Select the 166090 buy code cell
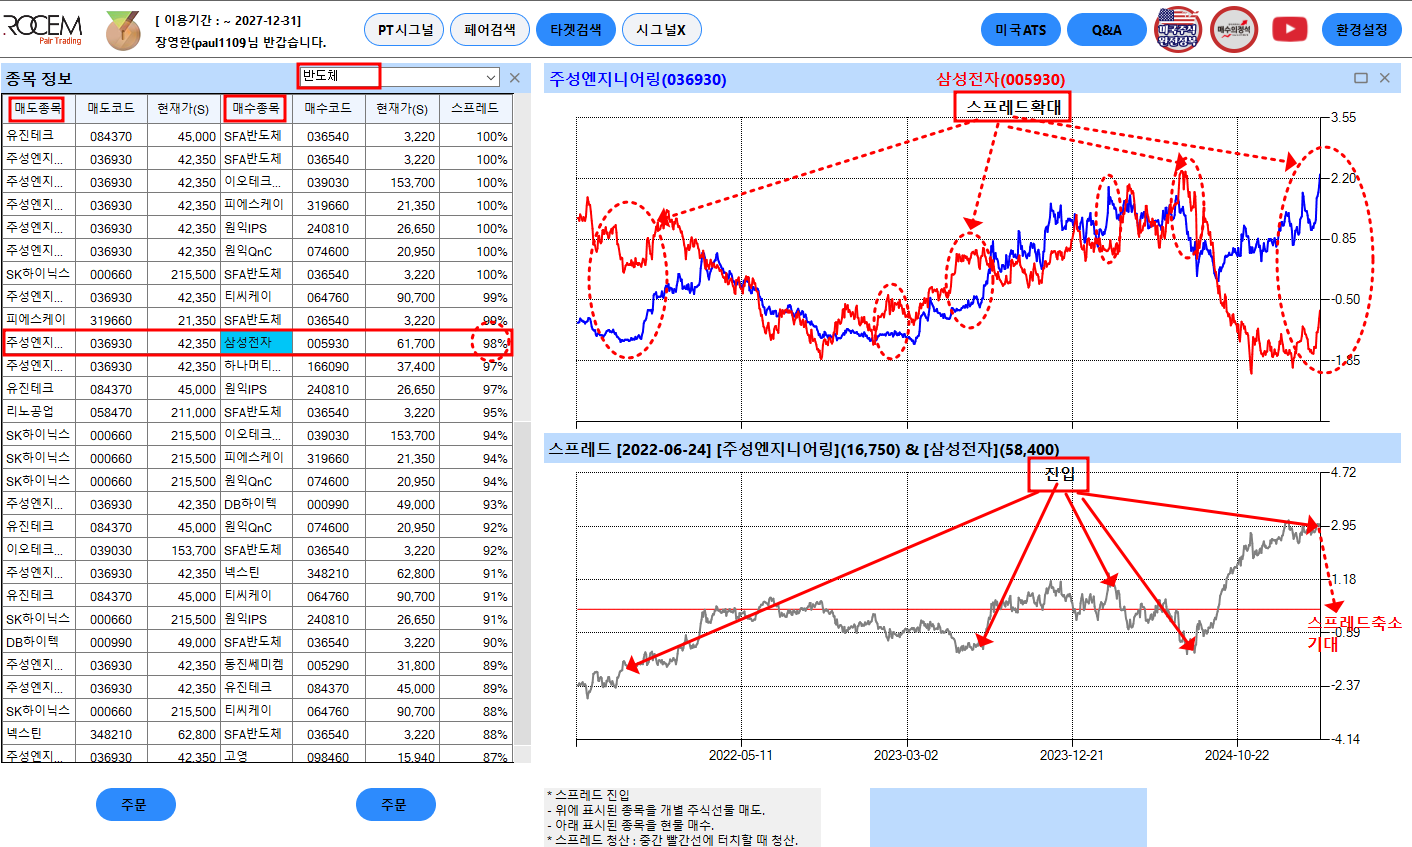 328,366
